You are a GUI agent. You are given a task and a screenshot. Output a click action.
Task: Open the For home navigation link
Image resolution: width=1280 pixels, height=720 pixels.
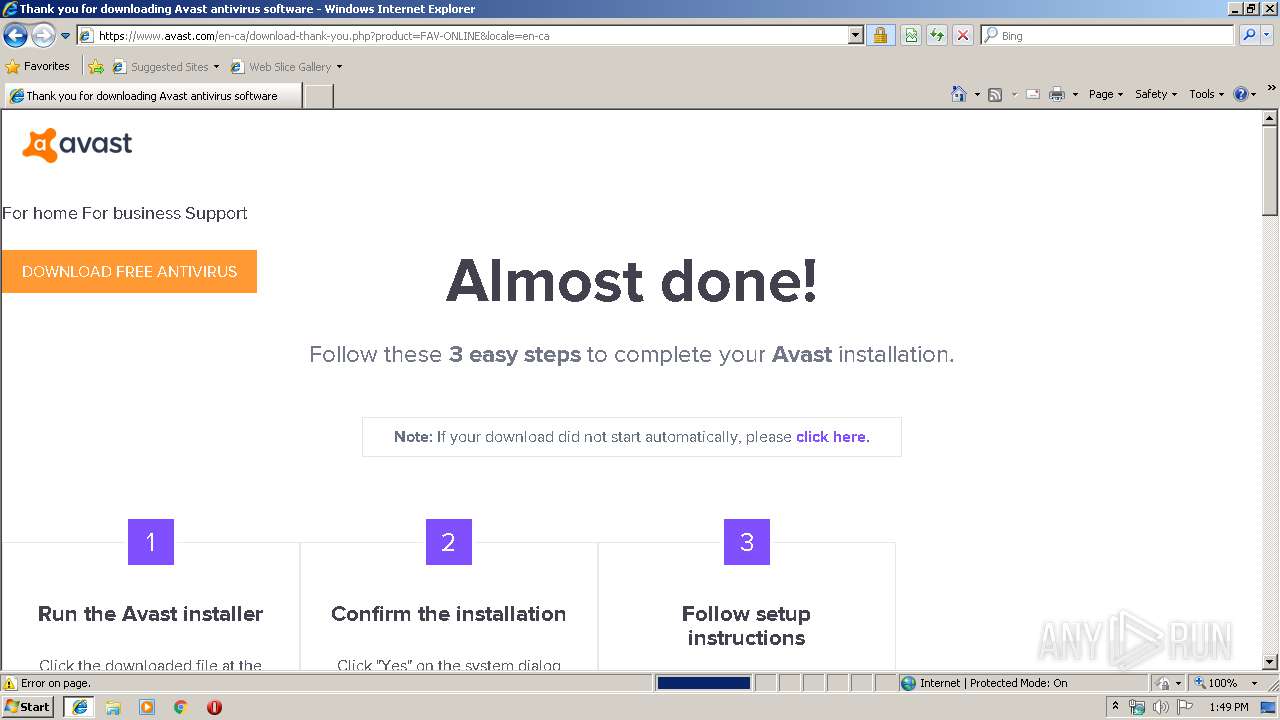coord(40,213)
